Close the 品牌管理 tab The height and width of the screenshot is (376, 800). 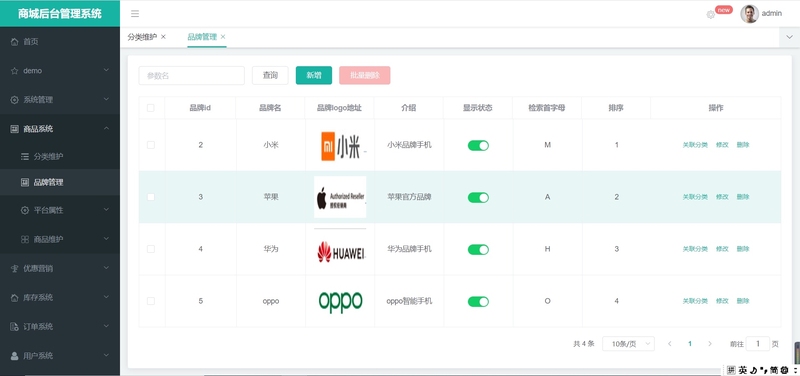point(223,37)
